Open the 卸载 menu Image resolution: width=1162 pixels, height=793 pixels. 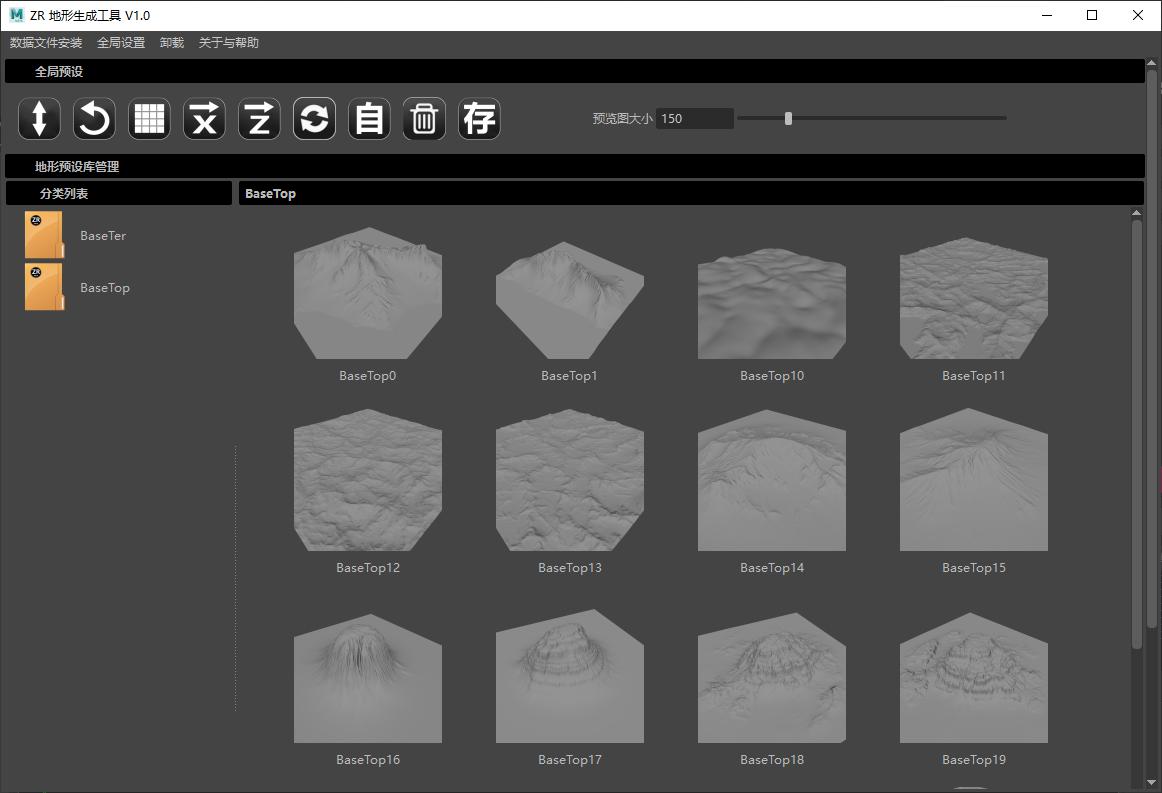tap(172, 43)
